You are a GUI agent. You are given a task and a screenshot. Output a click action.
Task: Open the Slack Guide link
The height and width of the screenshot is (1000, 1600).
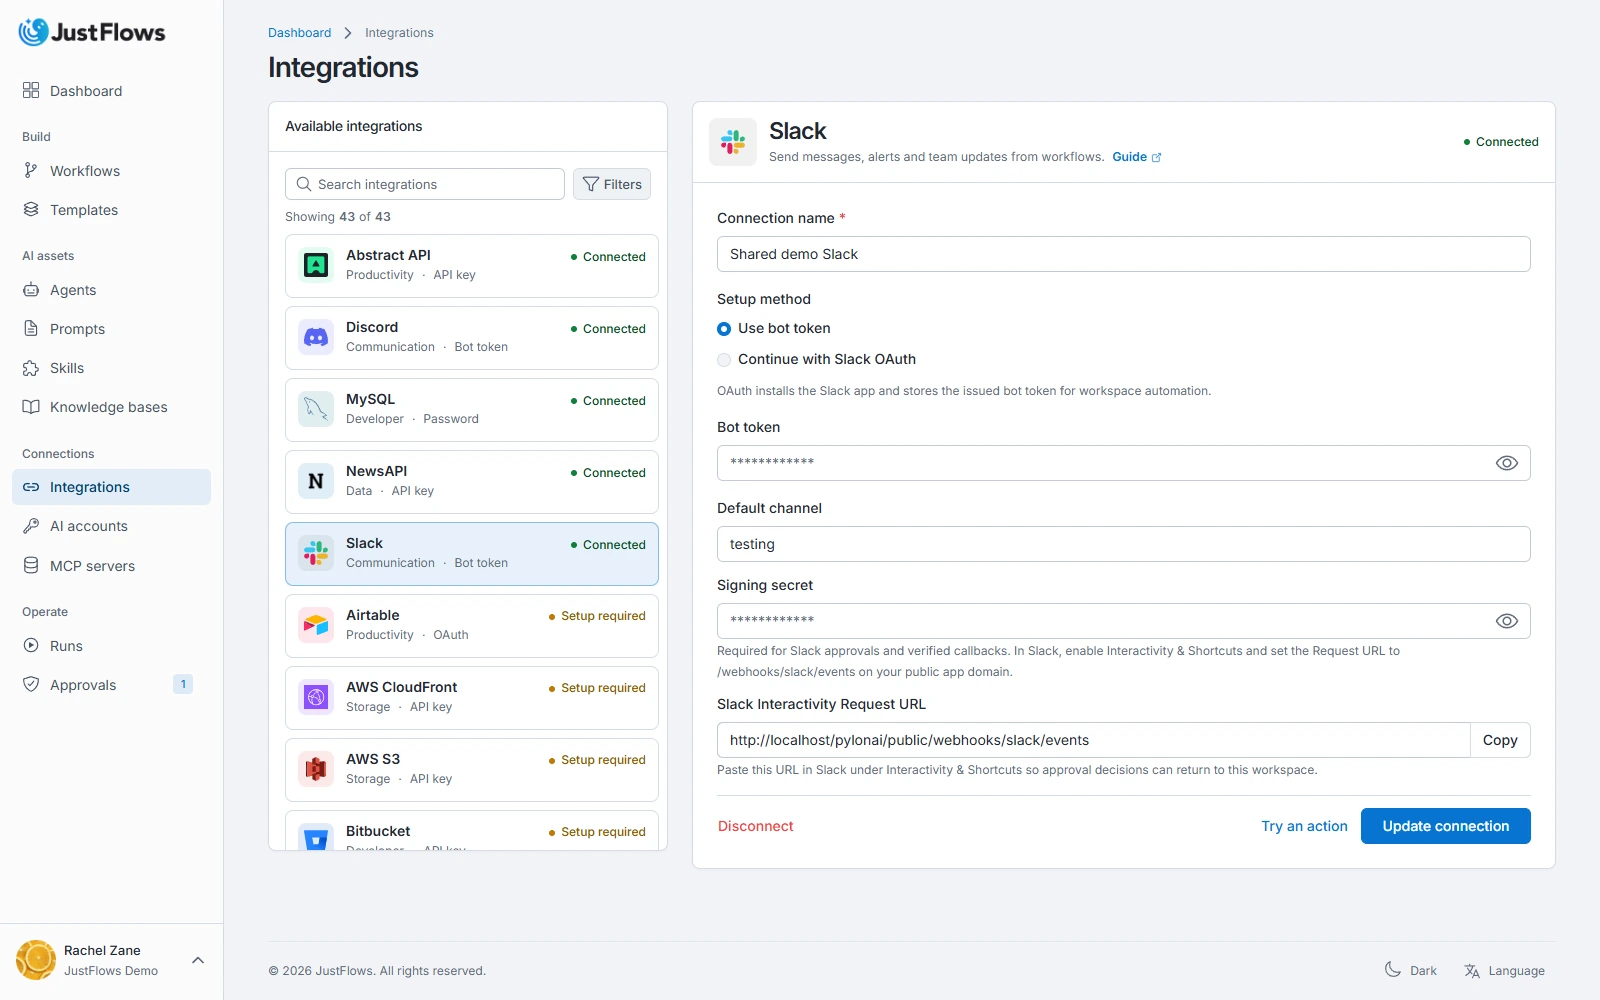(1136, 157)
